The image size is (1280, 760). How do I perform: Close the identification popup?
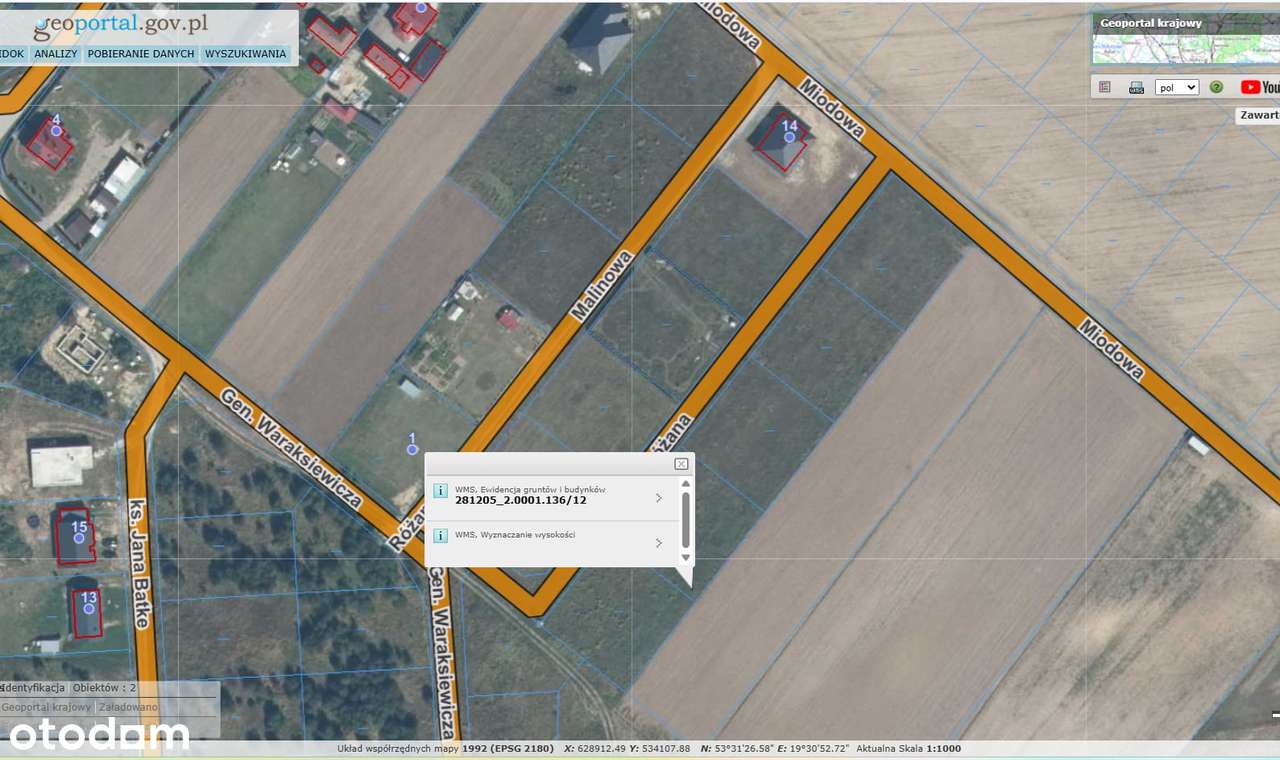[x=681, y=464]
